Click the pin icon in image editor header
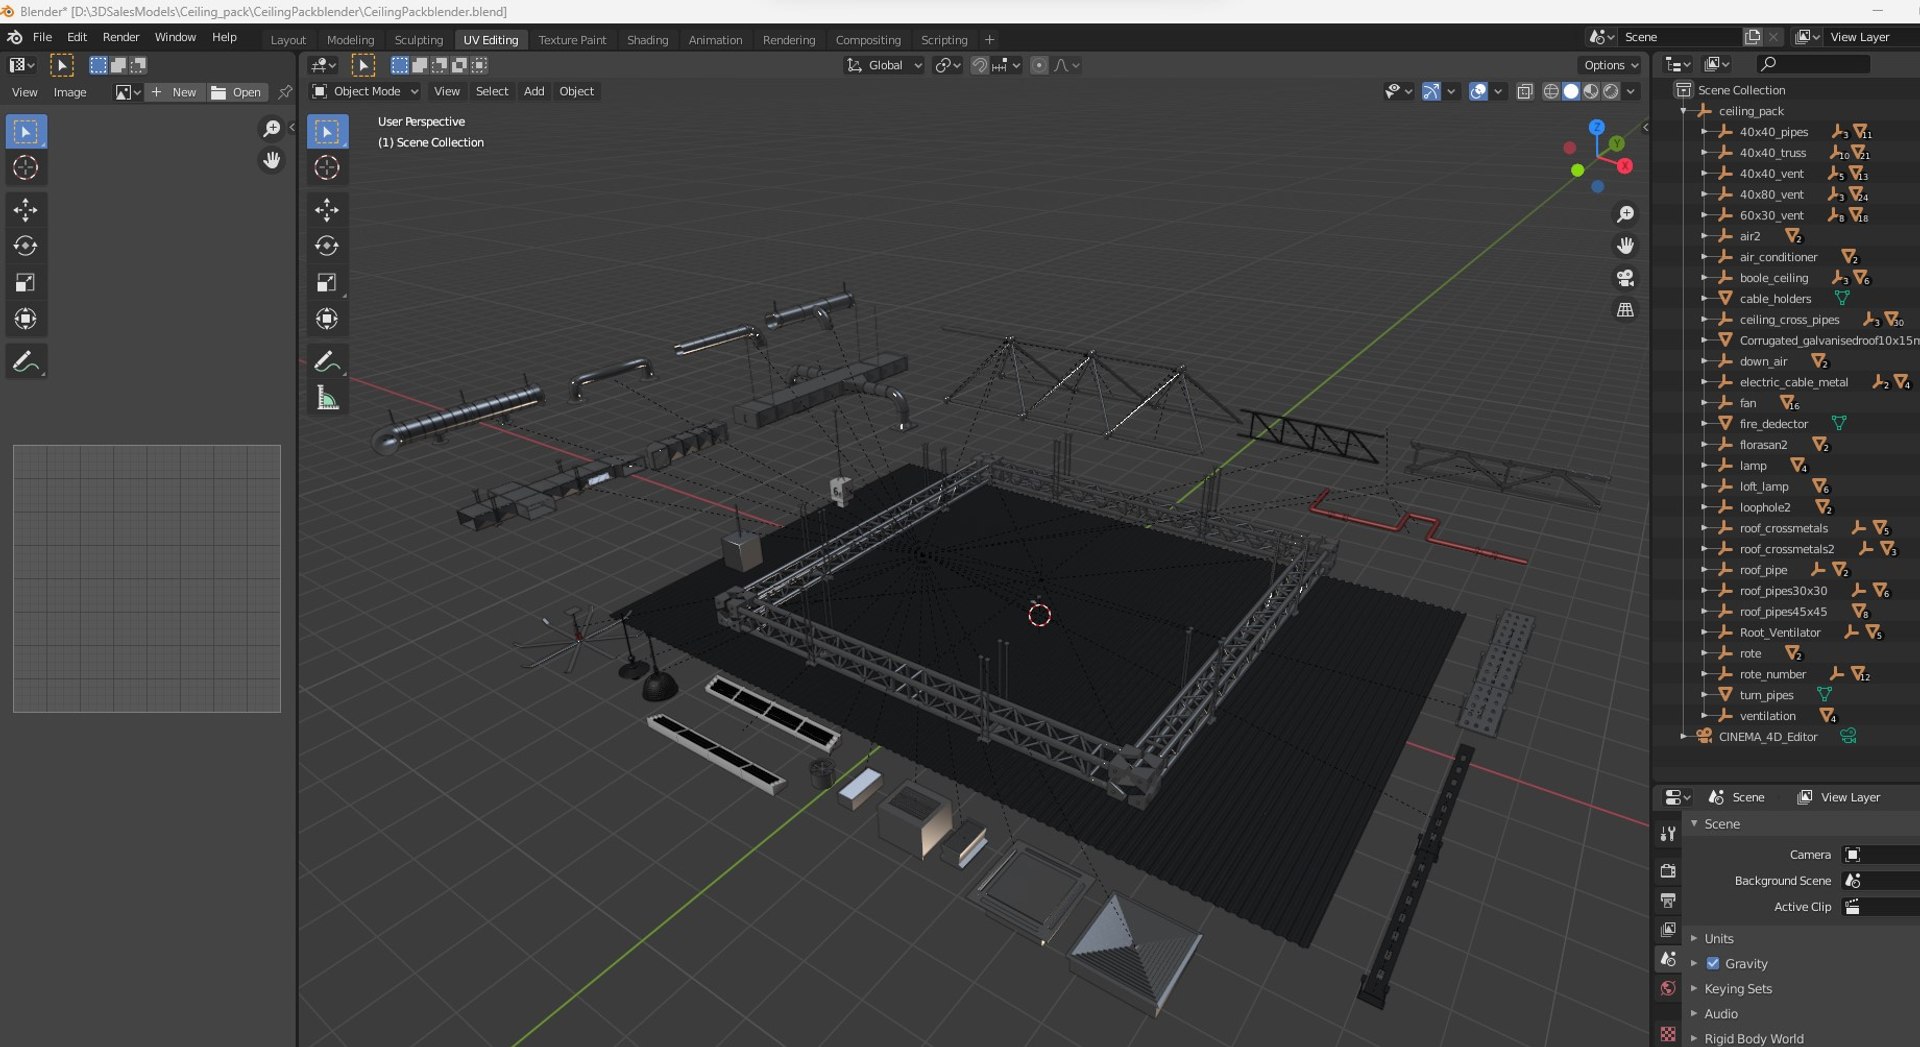 coord(285,92)
